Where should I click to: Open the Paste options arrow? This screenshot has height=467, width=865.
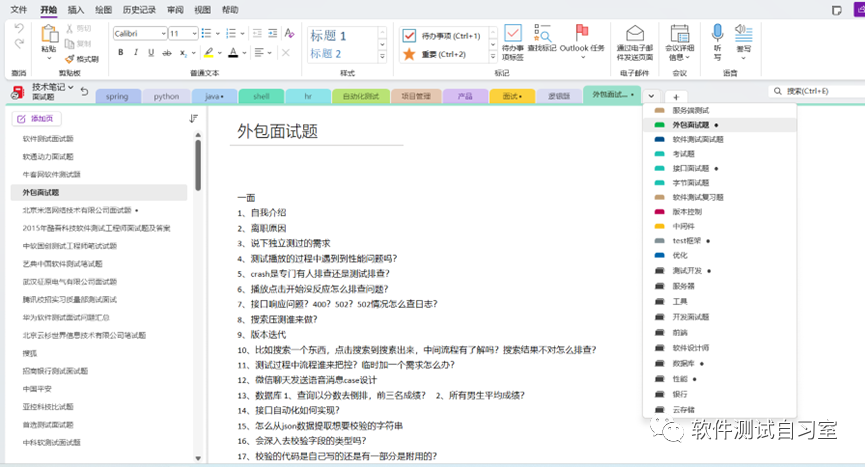point(49,57)
